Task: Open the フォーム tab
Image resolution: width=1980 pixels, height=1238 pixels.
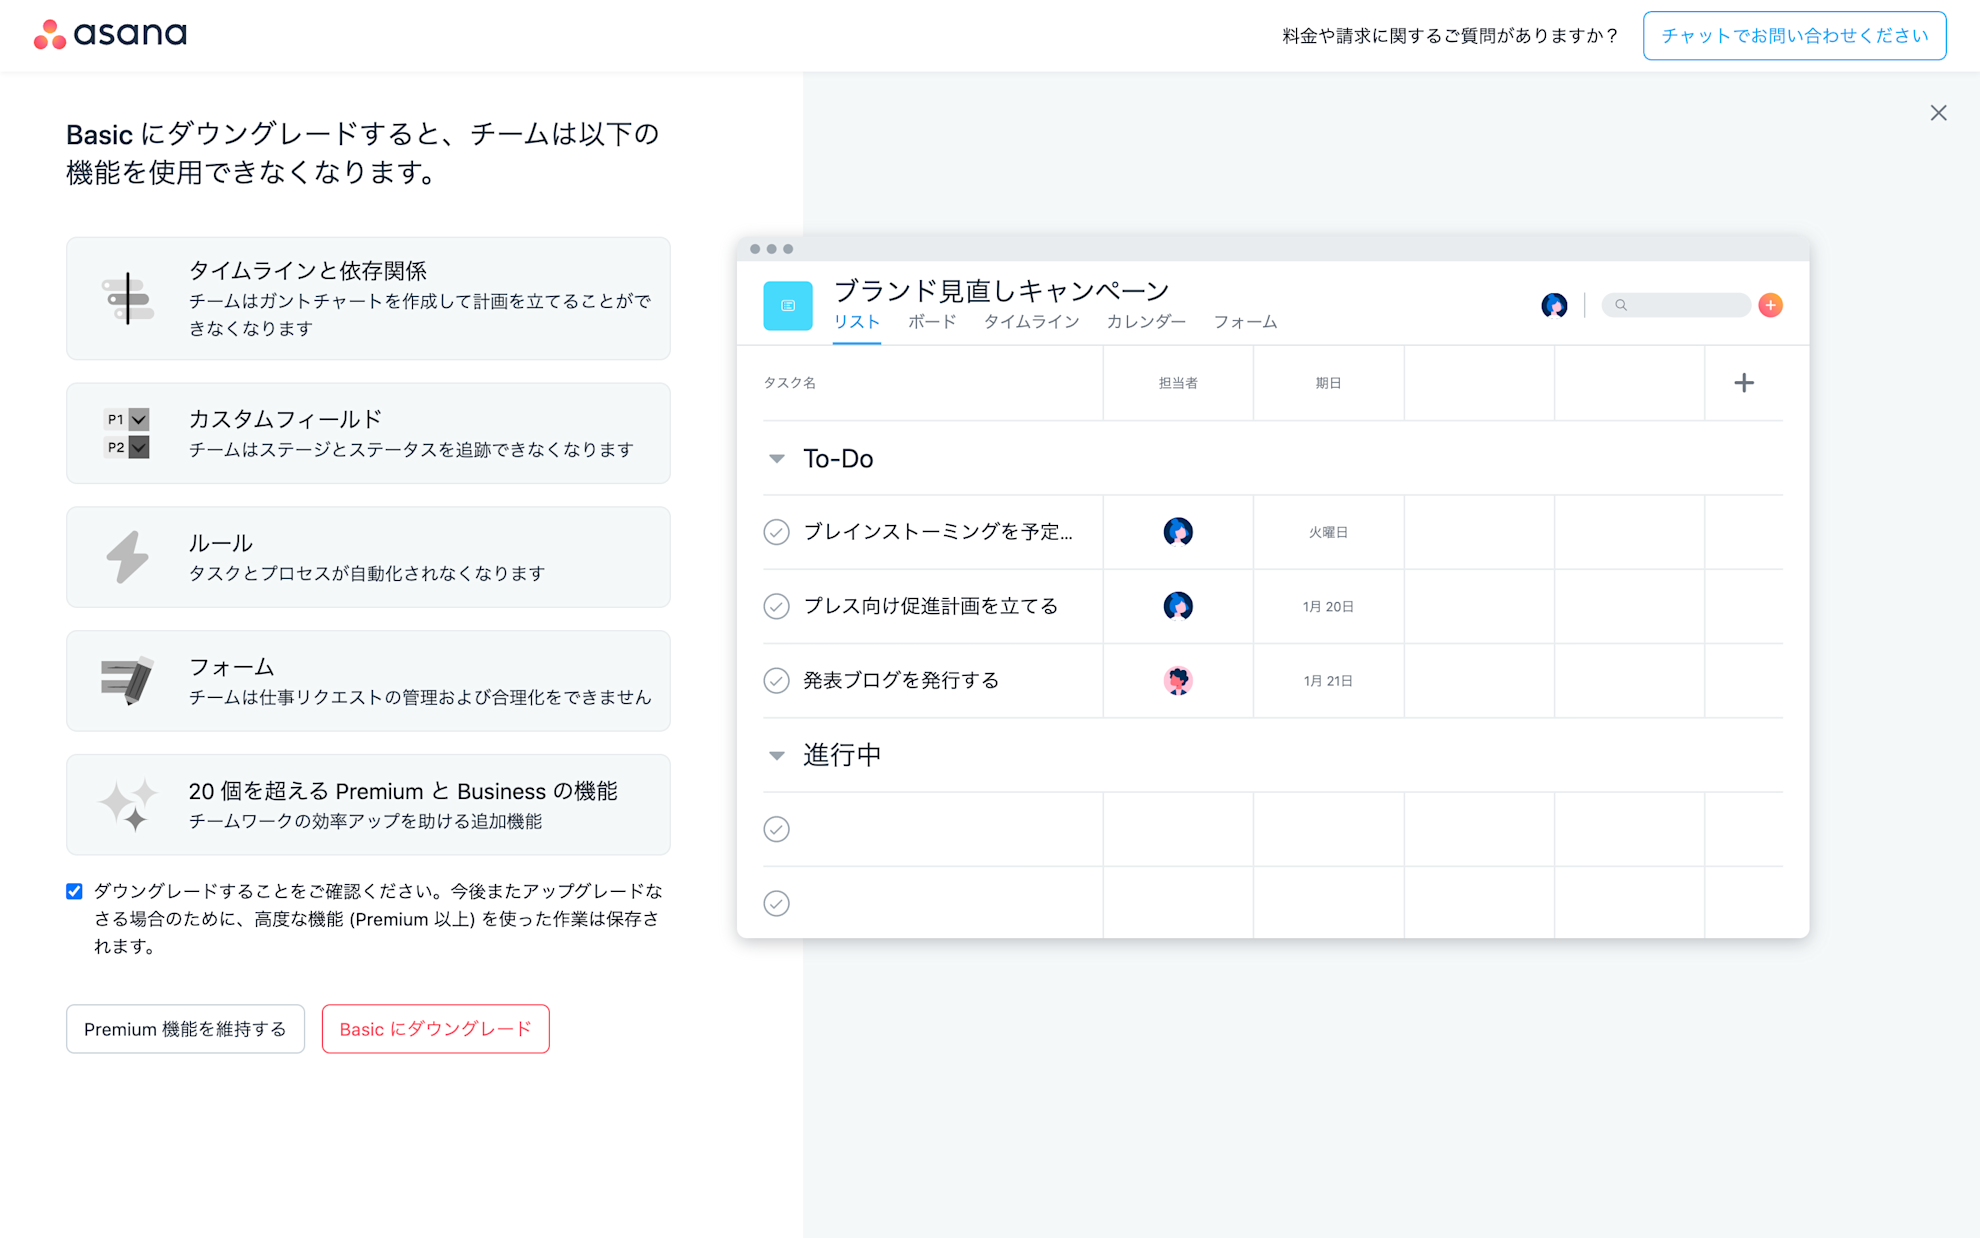Action: tap(1245, 322)
